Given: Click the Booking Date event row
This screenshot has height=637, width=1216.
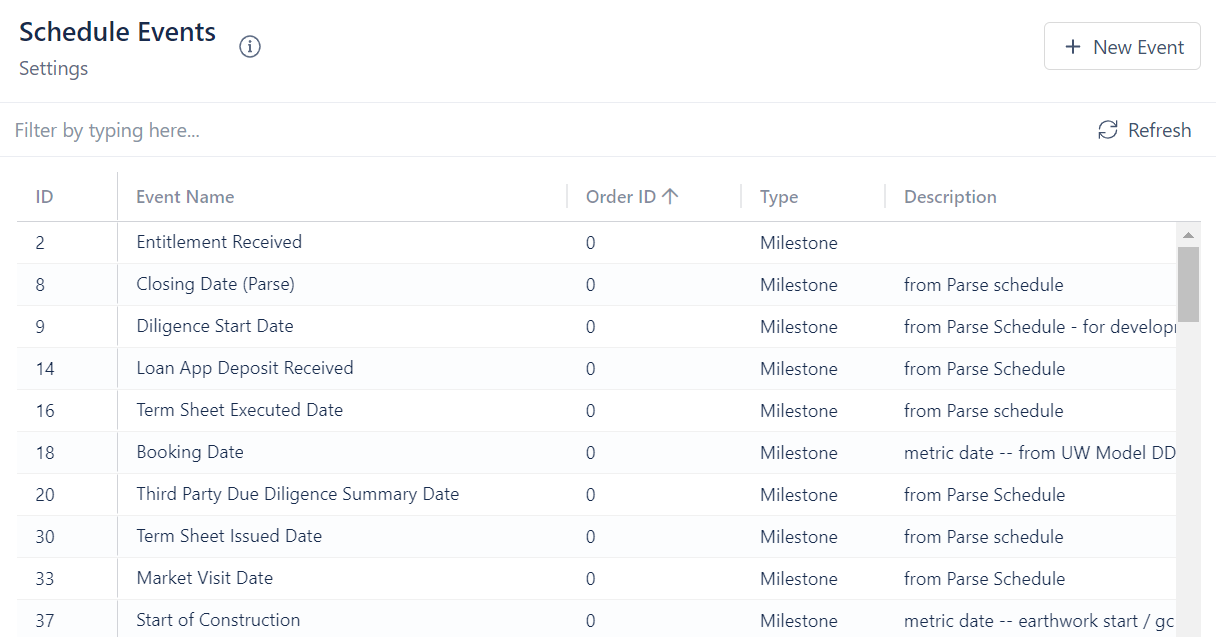Looking at the screenshot, I should point(190,453).
